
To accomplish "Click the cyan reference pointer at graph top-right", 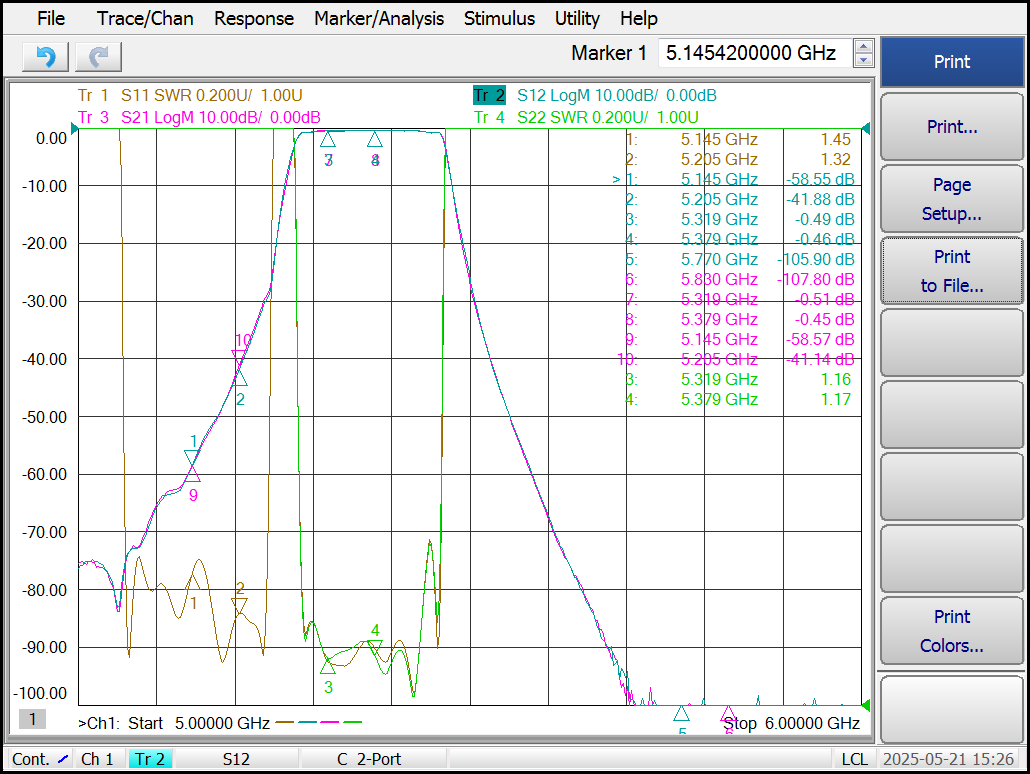I will click(866, 129).
